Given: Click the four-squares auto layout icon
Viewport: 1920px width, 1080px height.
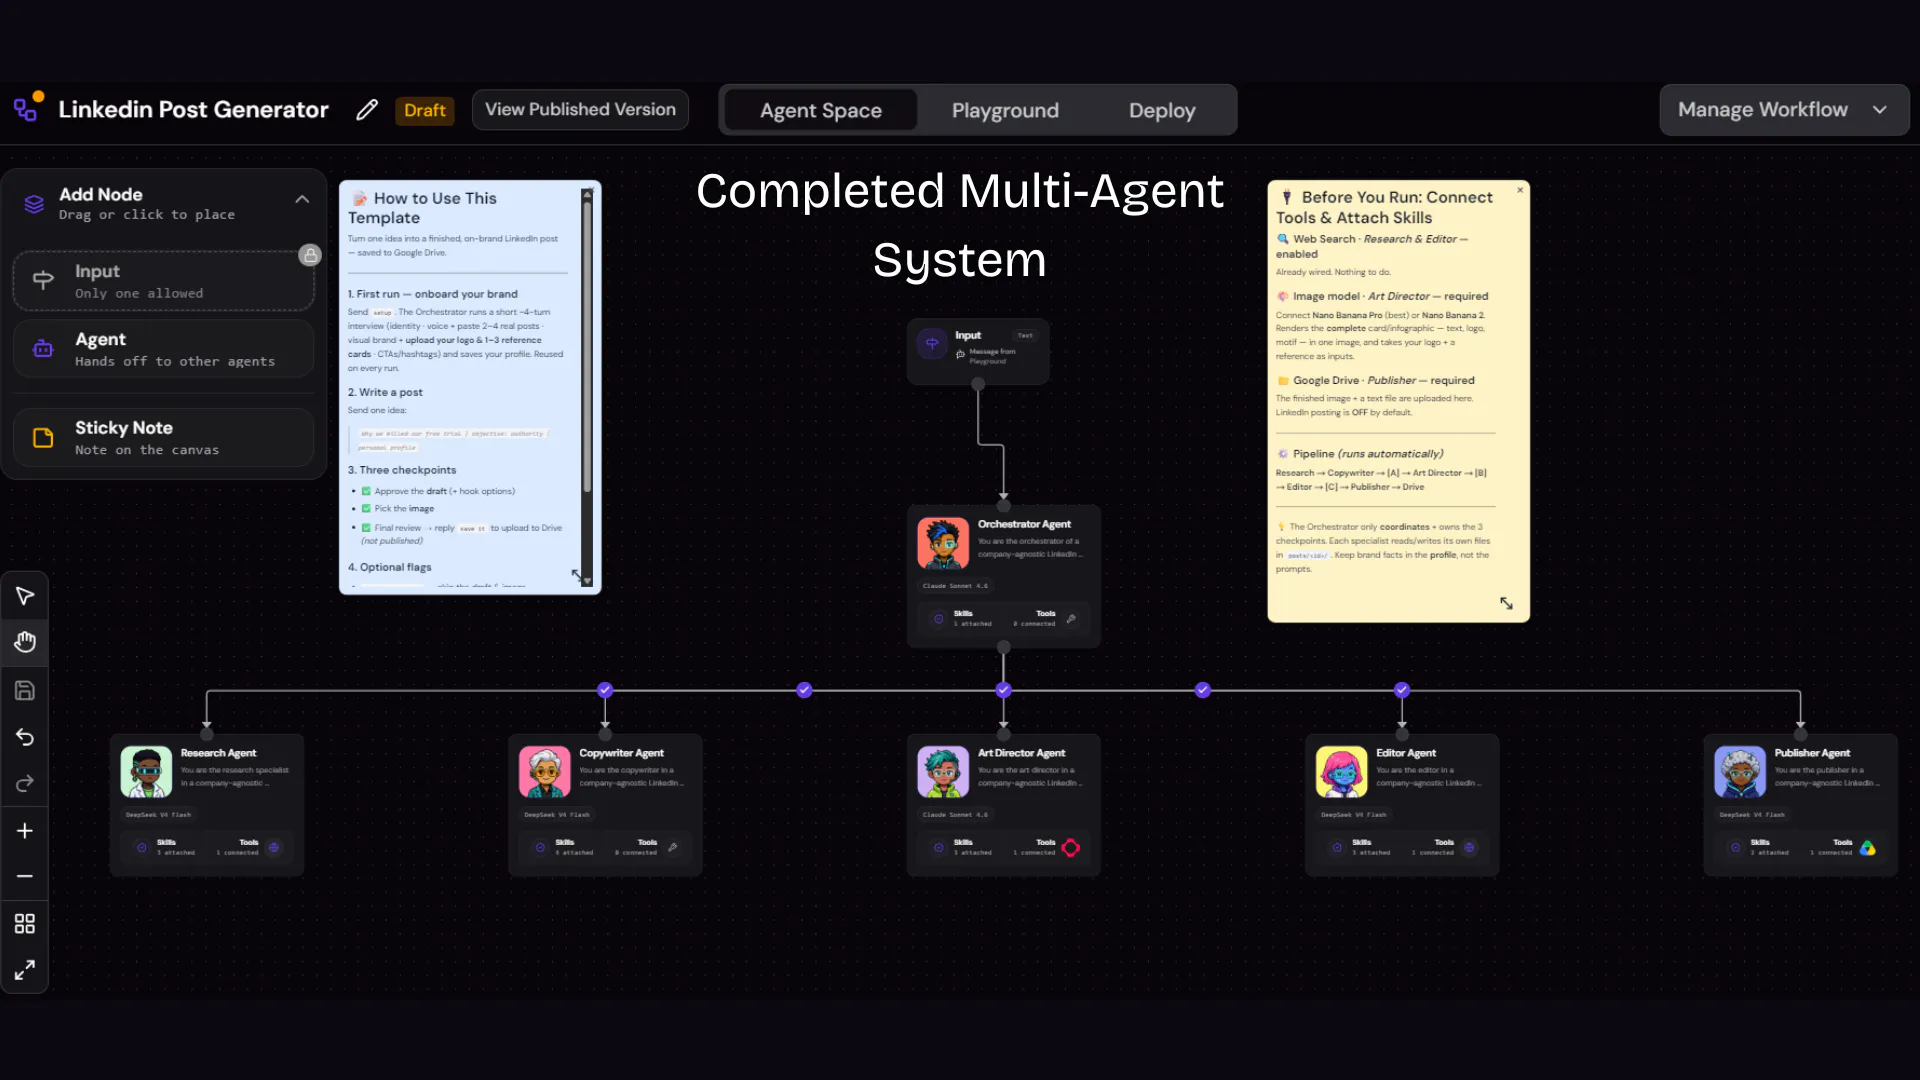Looking at the screenshot, I should (25, 923).
